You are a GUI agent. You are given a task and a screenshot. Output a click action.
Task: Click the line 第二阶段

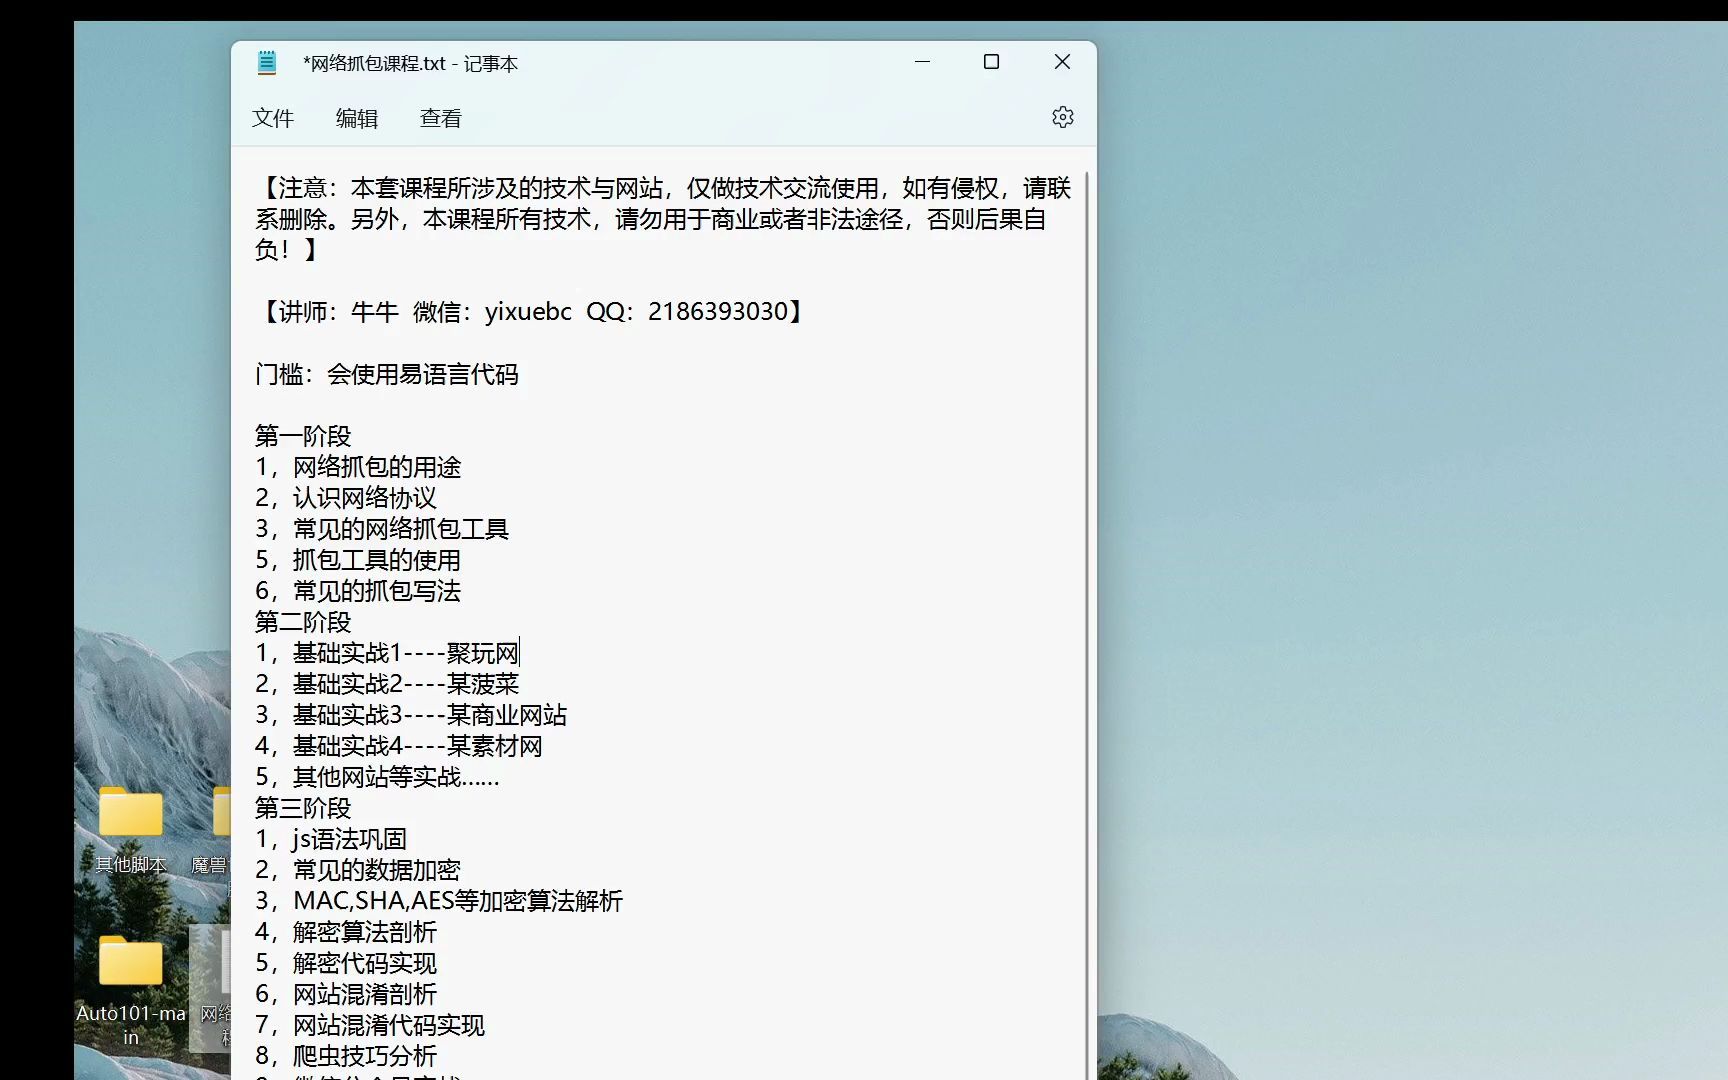303,622
